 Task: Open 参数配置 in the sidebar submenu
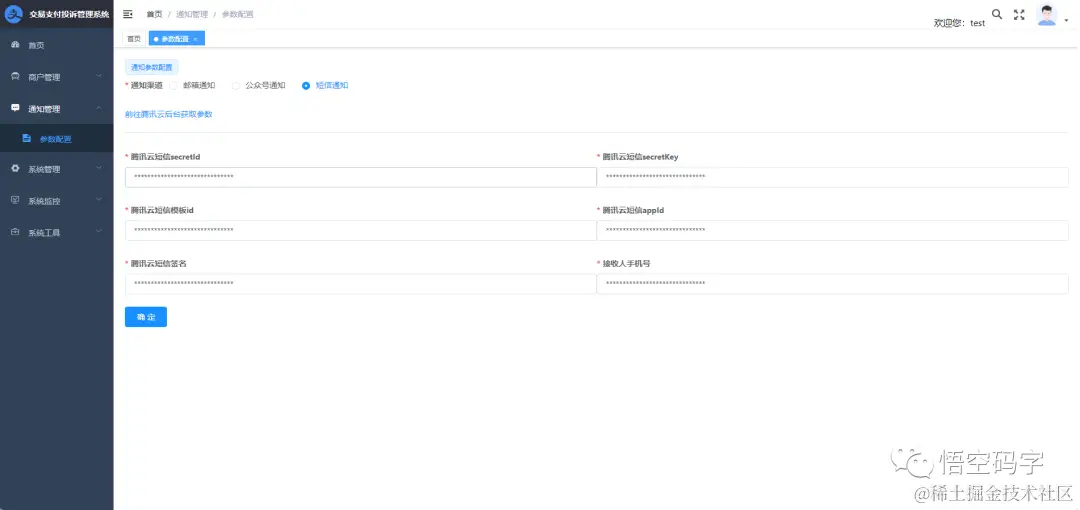click(x=56, y=139)
